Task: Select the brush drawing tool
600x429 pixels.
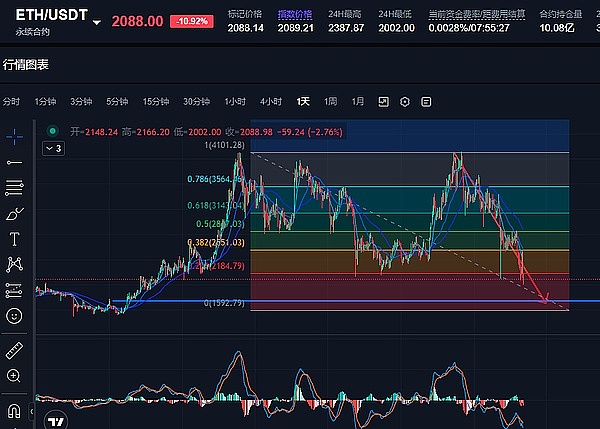Action: pyautogui.click(x=14, y=213)
